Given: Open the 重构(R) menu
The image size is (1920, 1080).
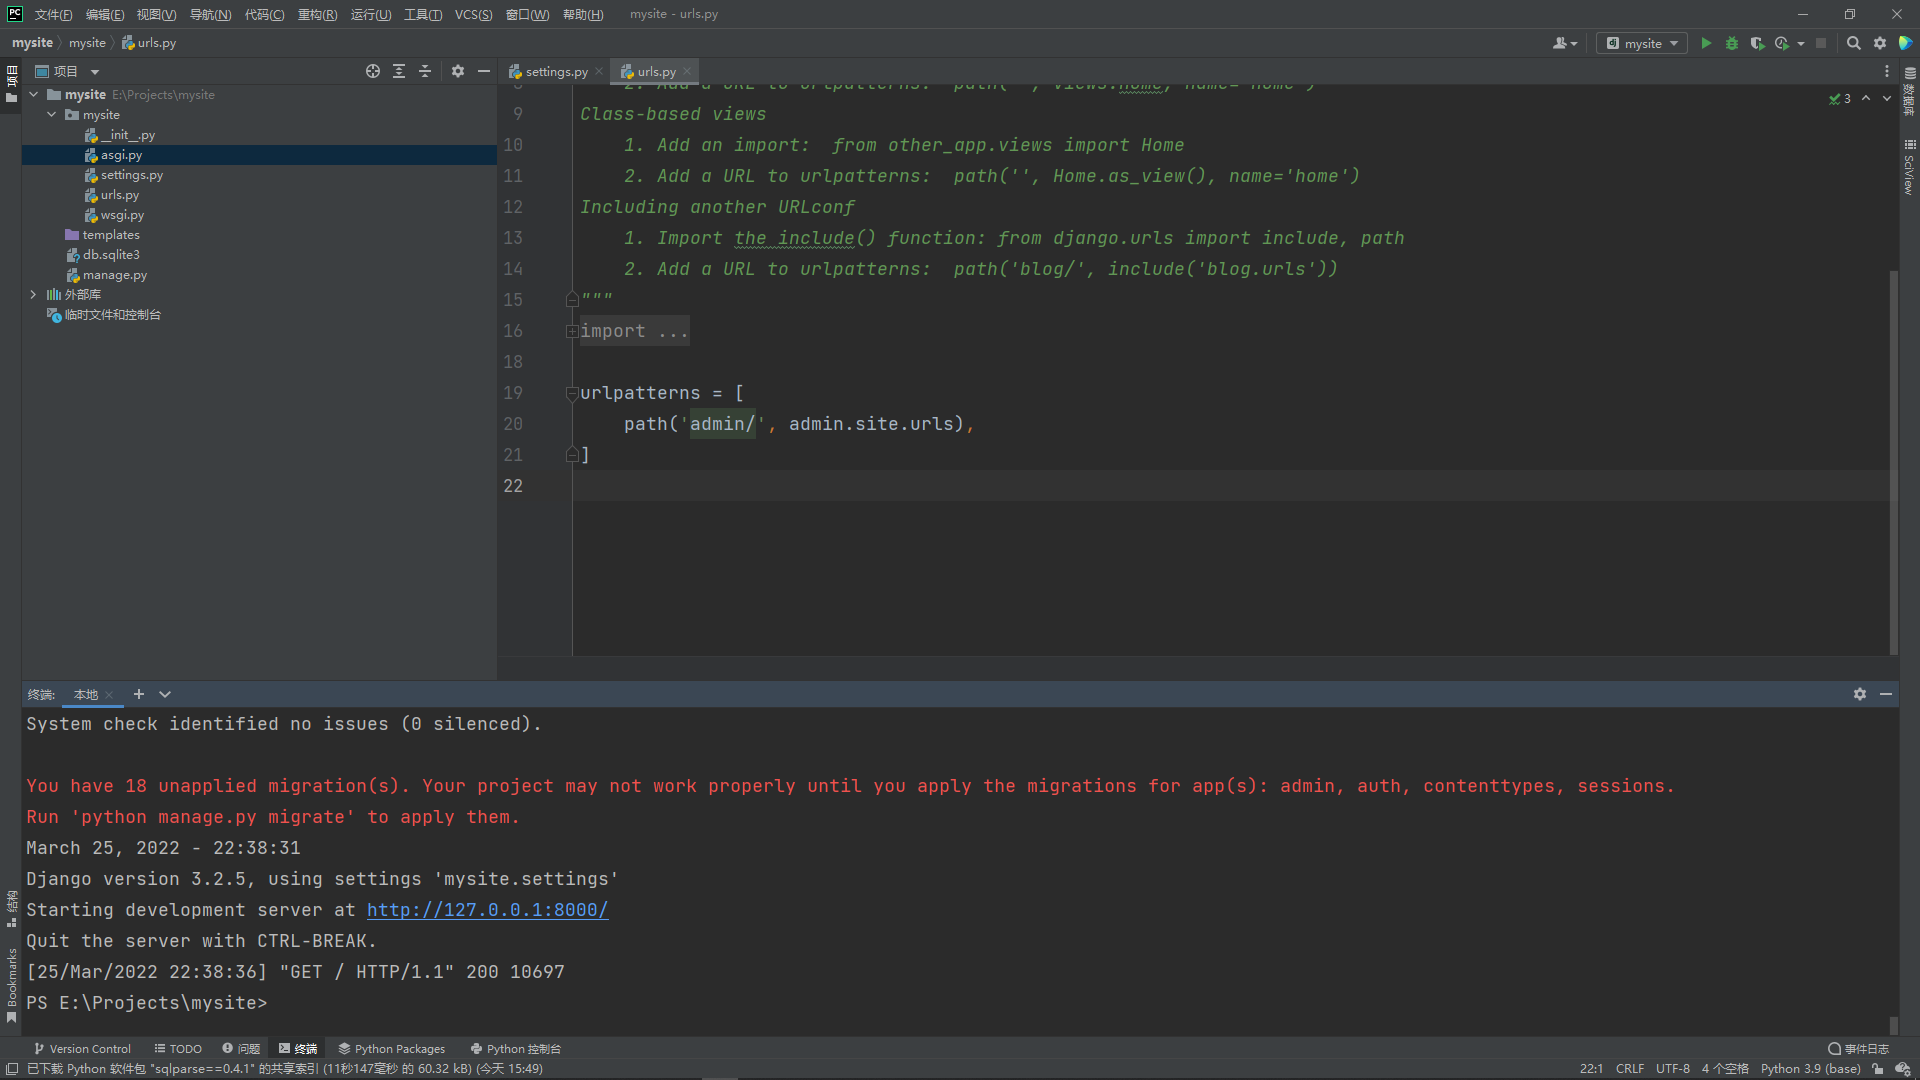Looking at the screenshot, I should click(x=317, y=14).
